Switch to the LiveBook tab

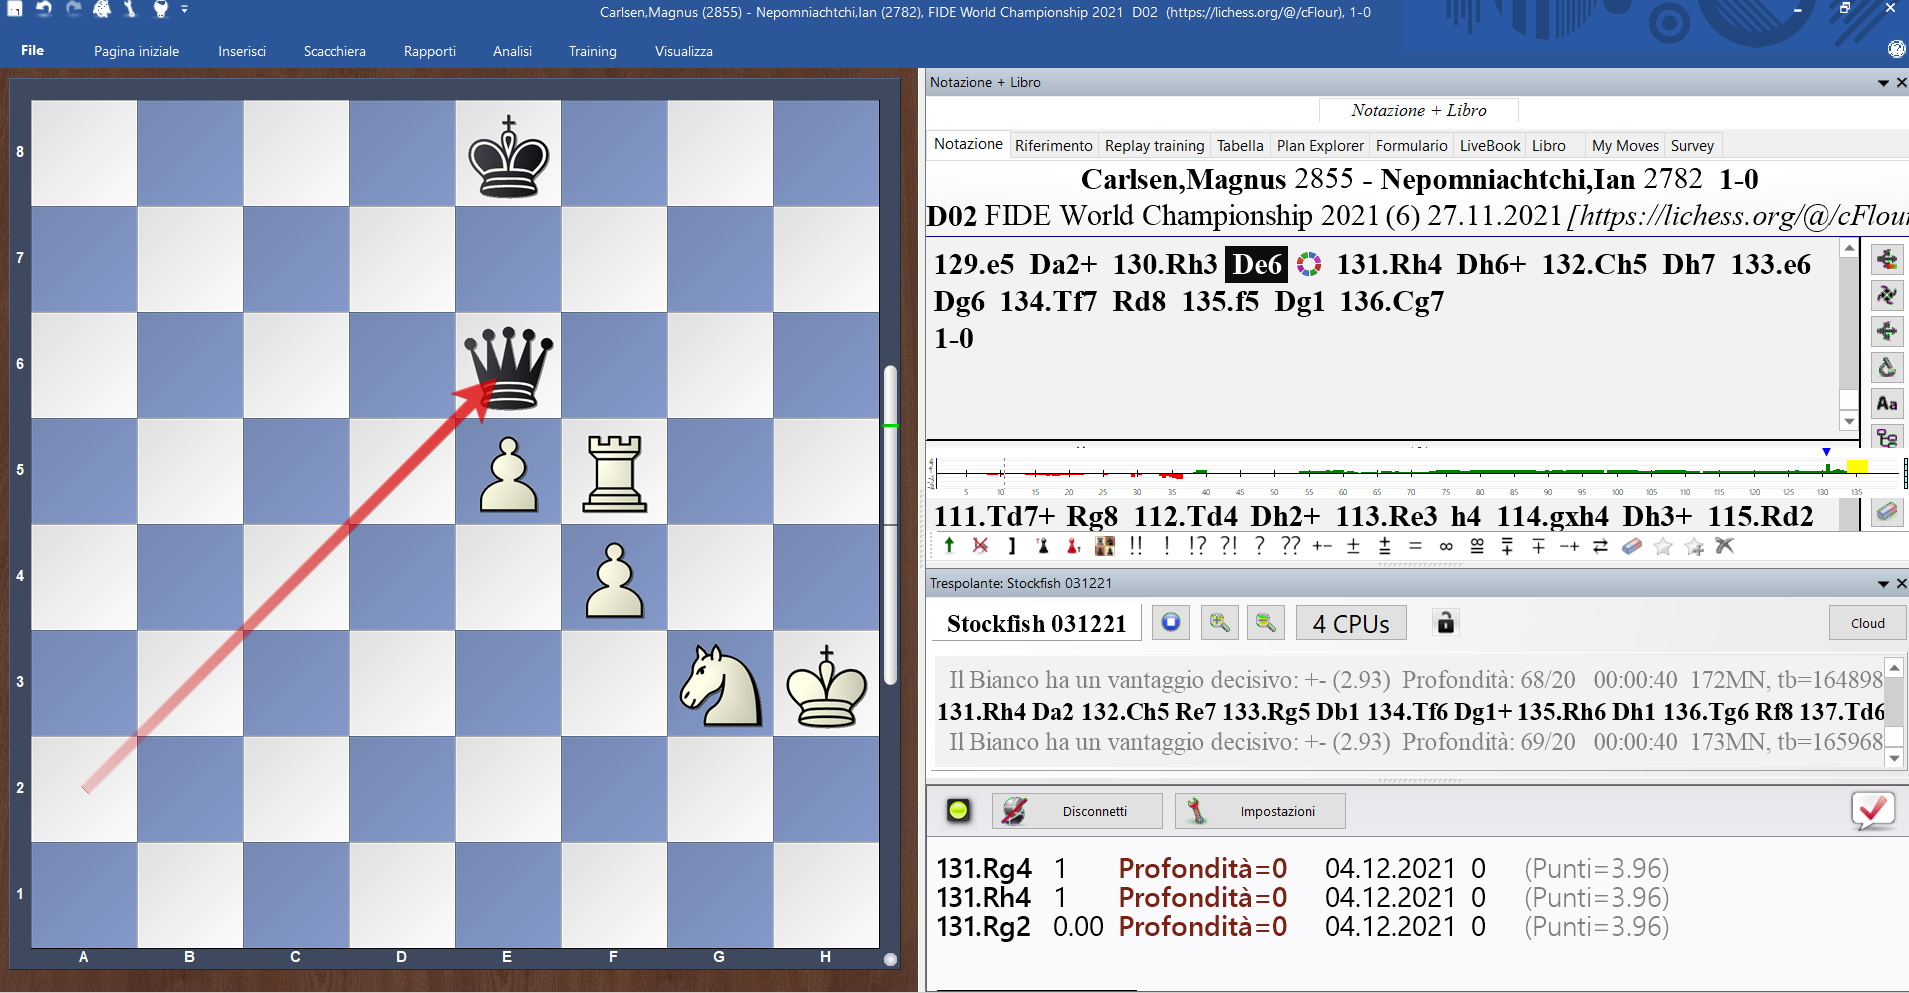(1490, 146)
